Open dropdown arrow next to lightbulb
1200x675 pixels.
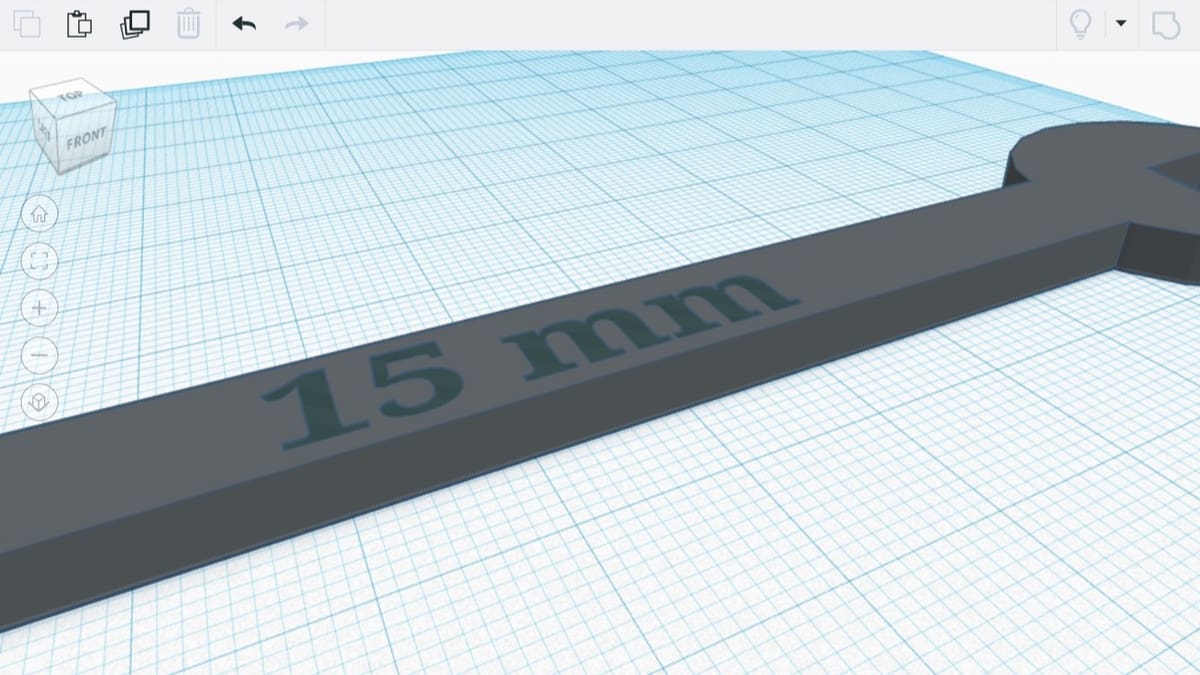[x=1121, y=23]
